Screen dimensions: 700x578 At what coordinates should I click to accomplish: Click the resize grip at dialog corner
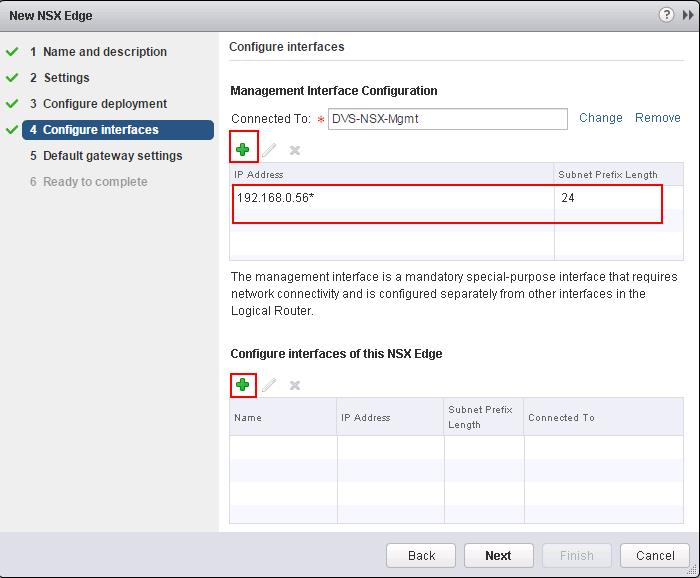[692, 570]
